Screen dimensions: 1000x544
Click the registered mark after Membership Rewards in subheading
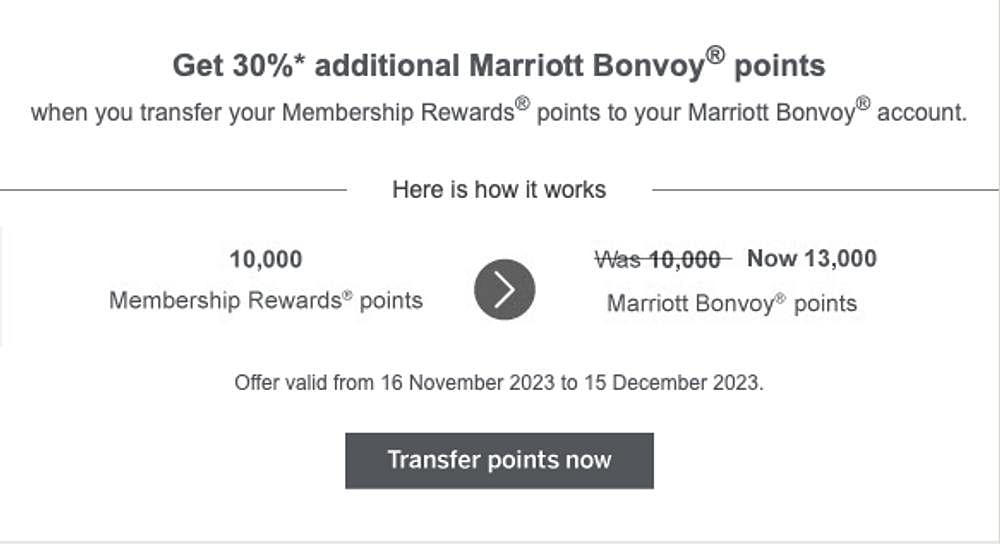click(522, 103)
